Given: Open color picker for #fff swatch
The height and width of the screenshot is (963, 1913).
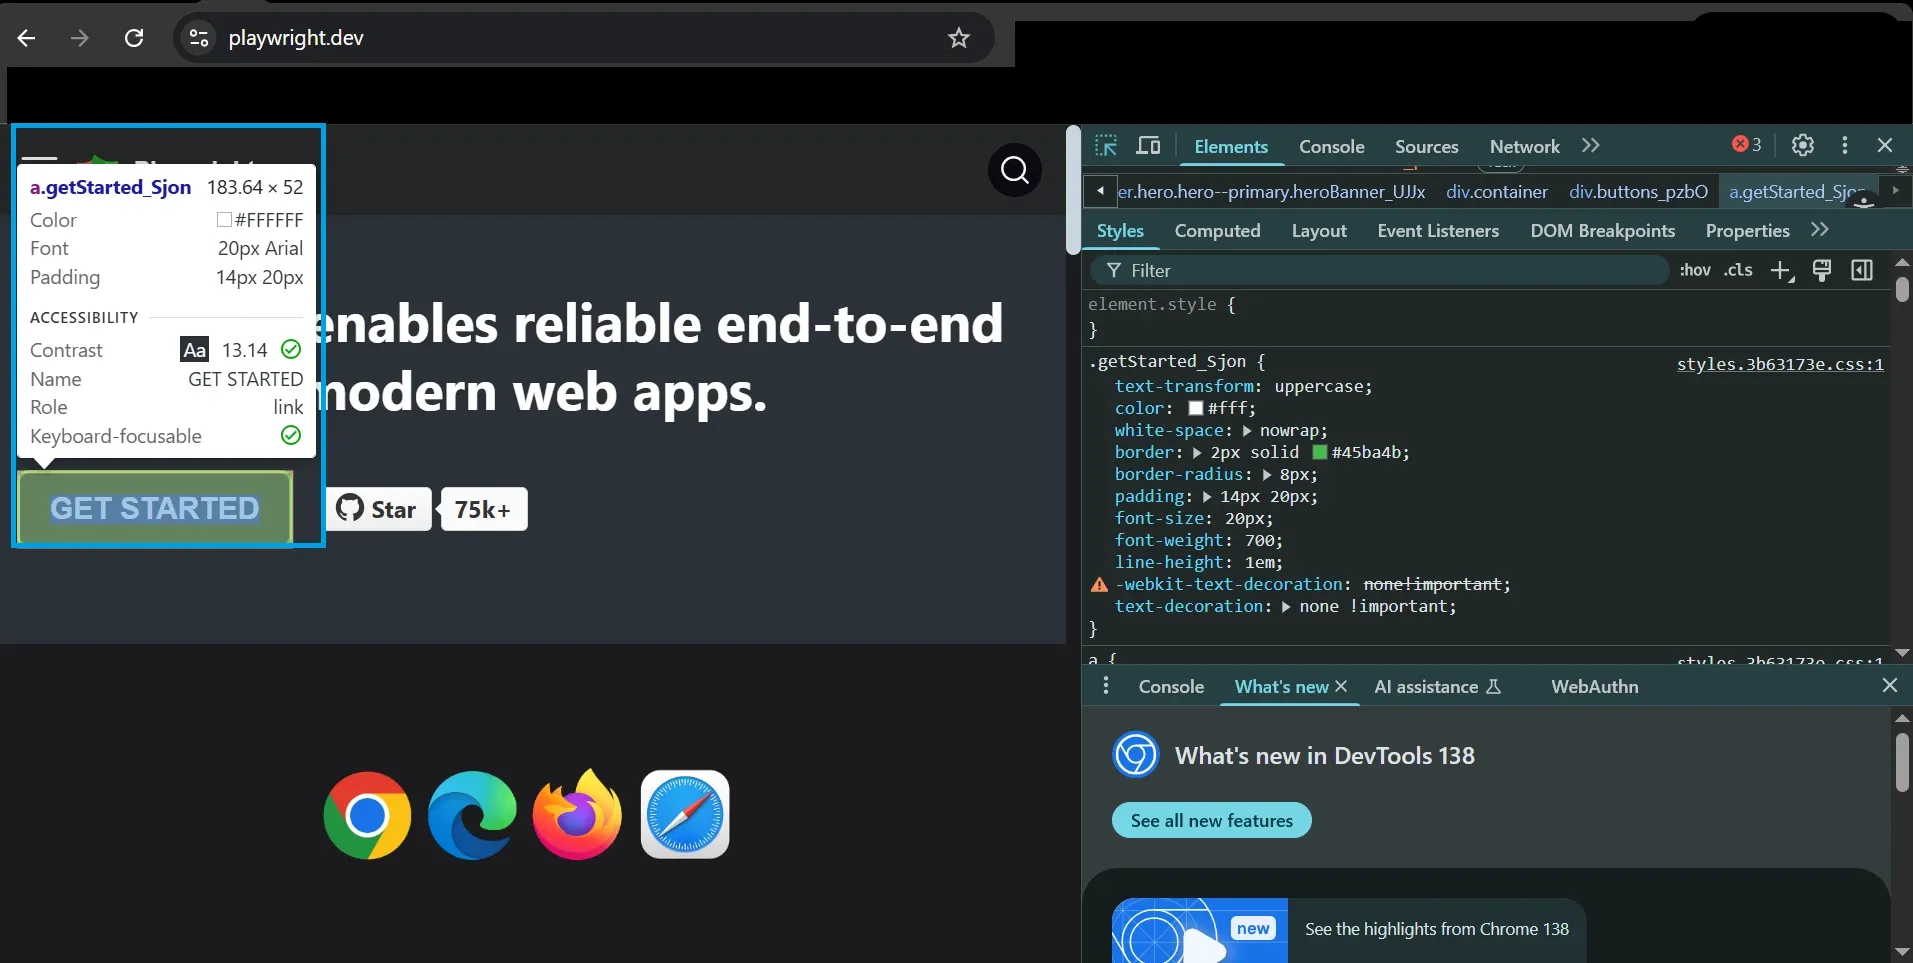Looking at the screenshot, I should point(1195,408).
